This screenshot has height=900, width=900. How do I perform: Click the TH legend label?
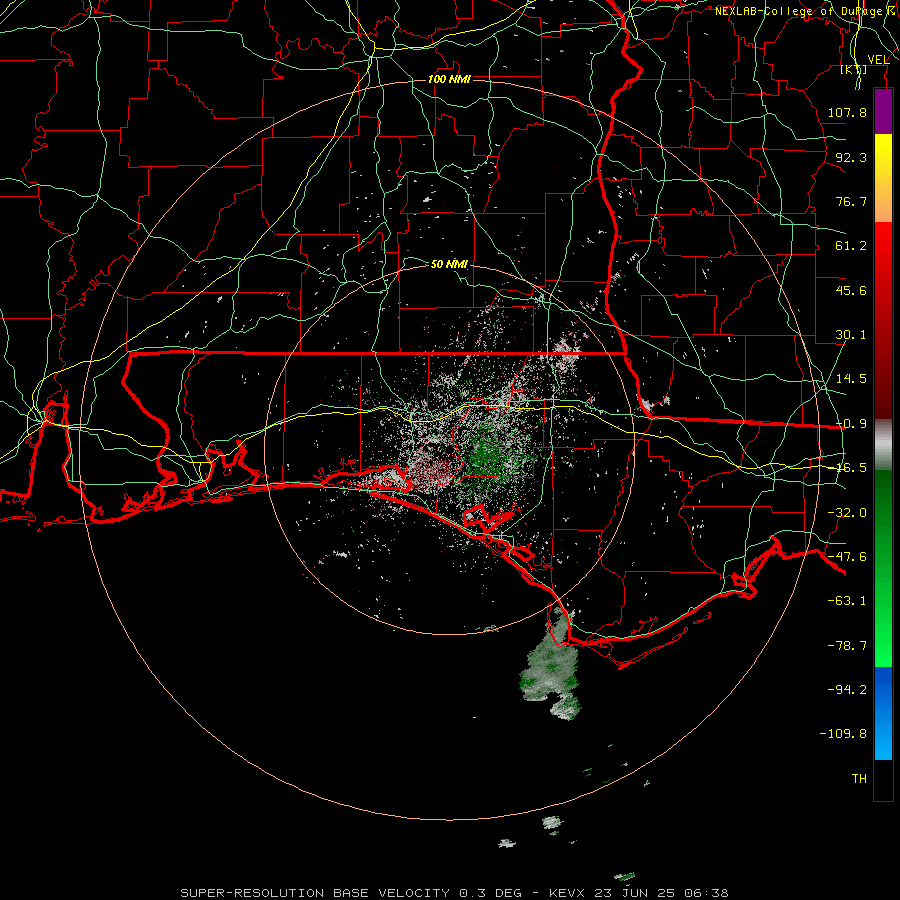click(x=859, y=779)
